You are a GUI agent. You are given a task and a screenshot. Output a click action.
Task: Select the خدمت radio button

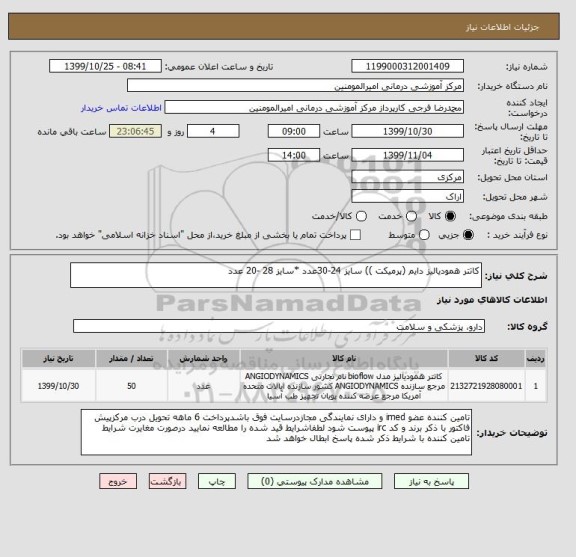click(x=411, y=216)
